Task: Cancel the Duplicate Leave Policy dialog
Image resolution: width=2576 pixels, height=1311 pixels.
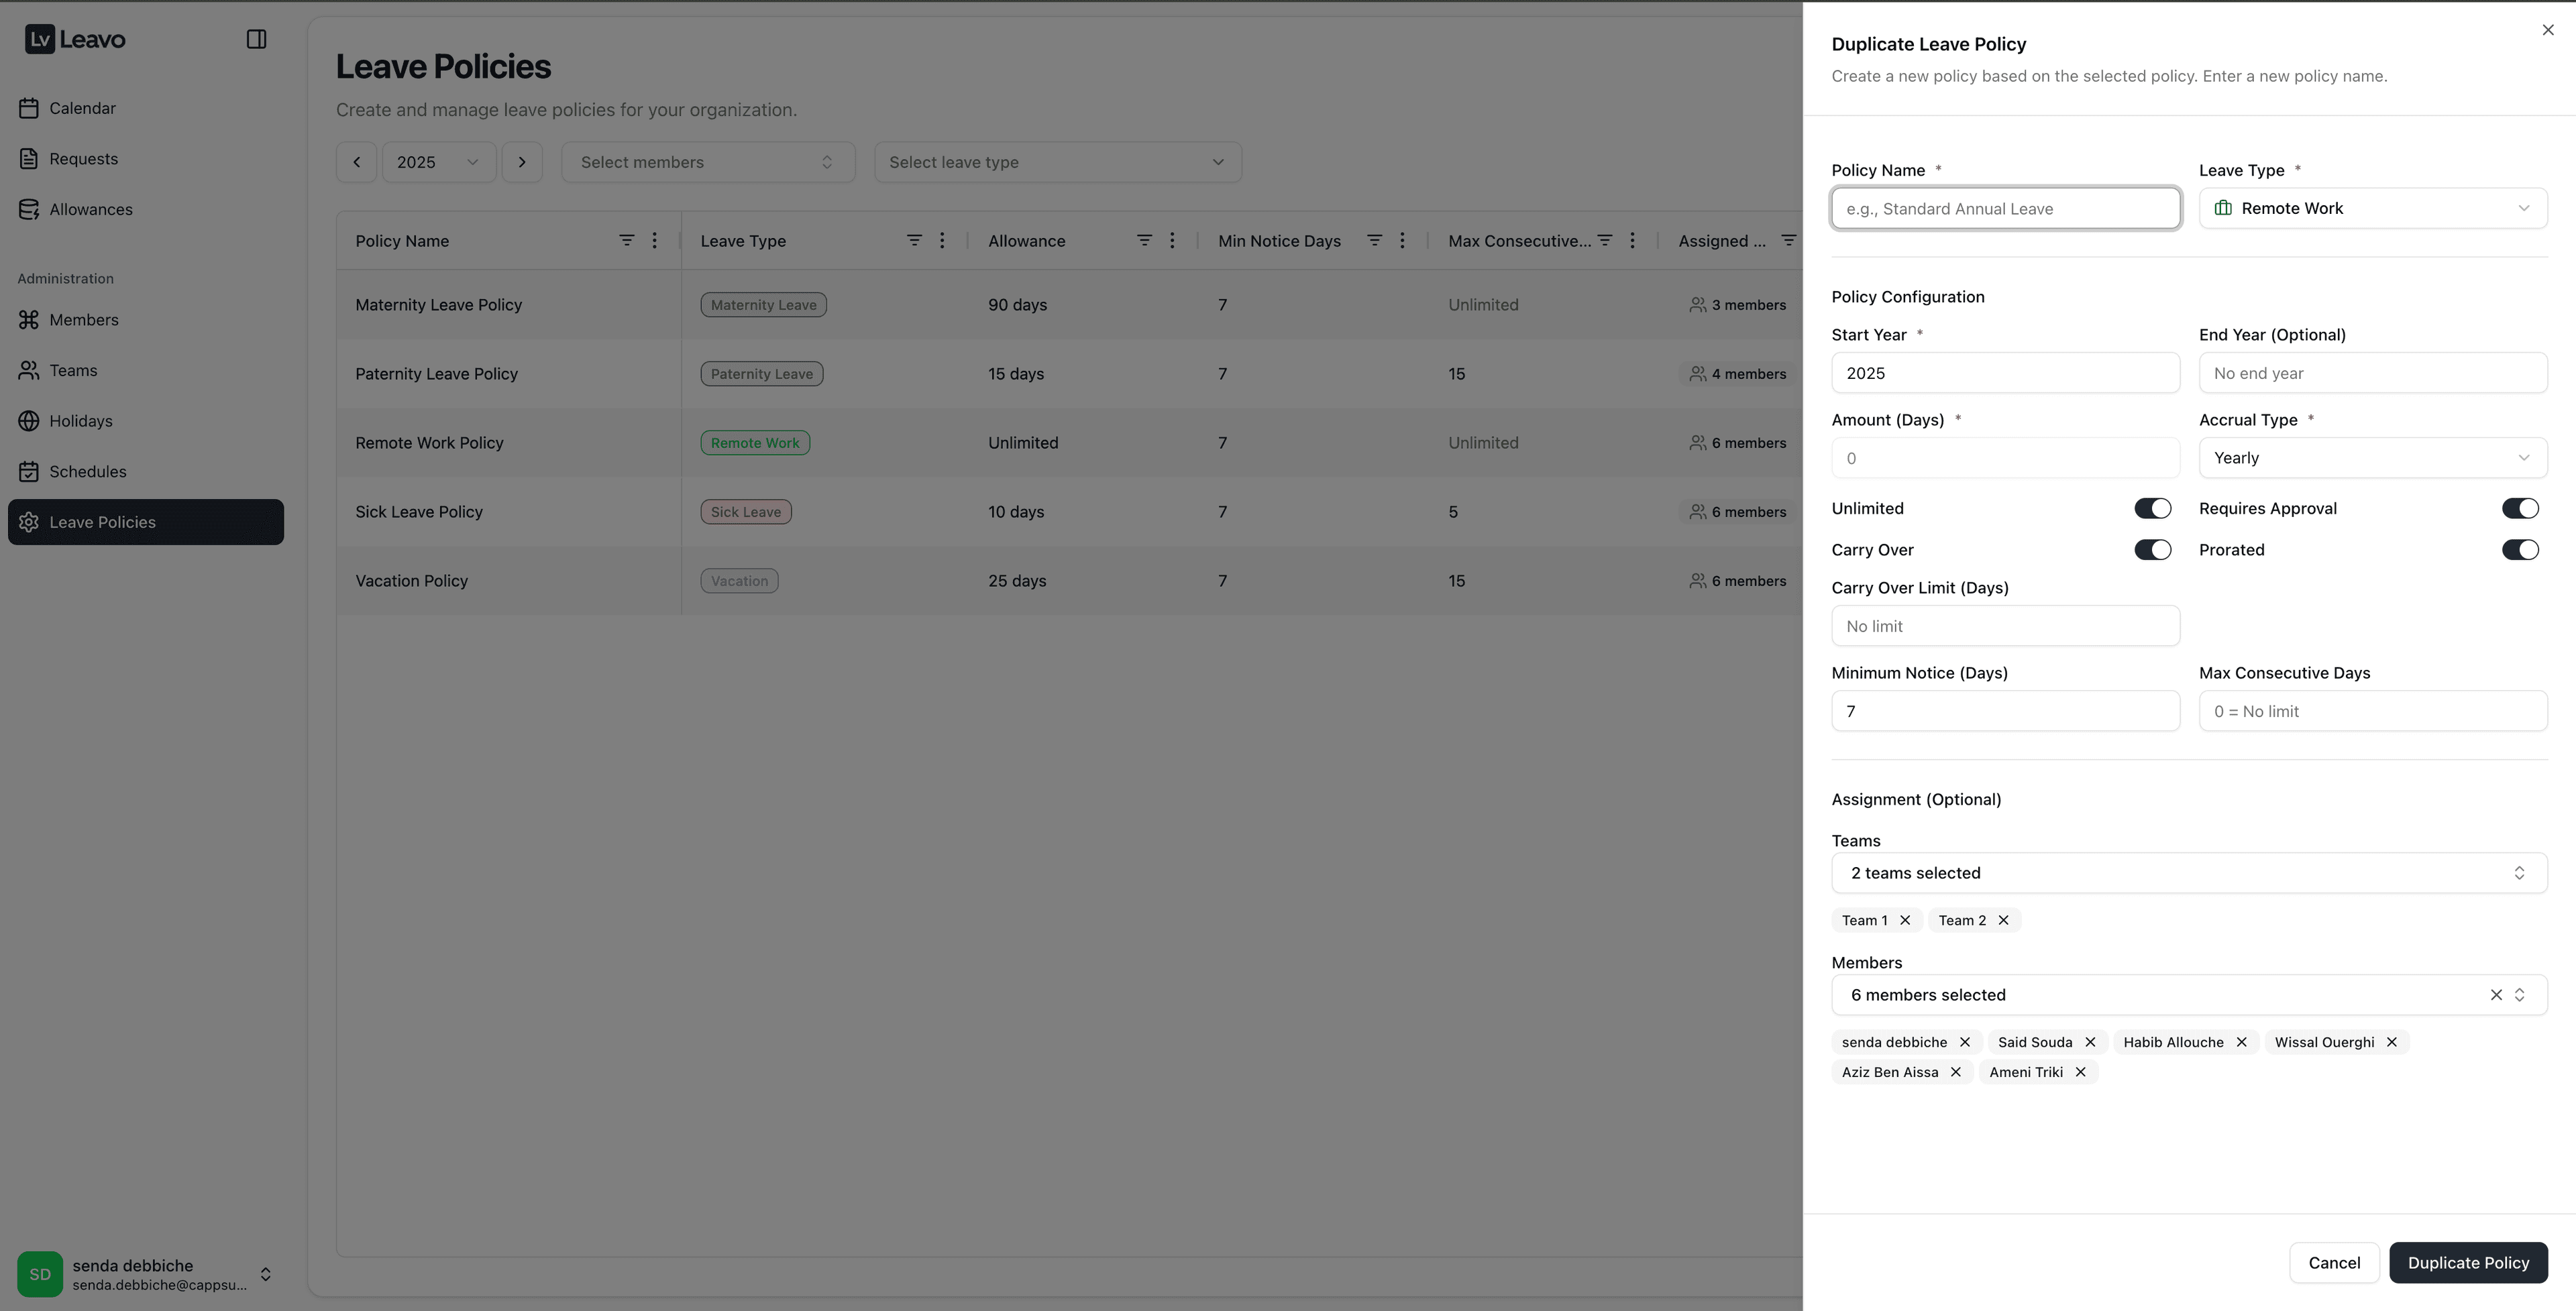Action: click(x=2334, y=1262)
